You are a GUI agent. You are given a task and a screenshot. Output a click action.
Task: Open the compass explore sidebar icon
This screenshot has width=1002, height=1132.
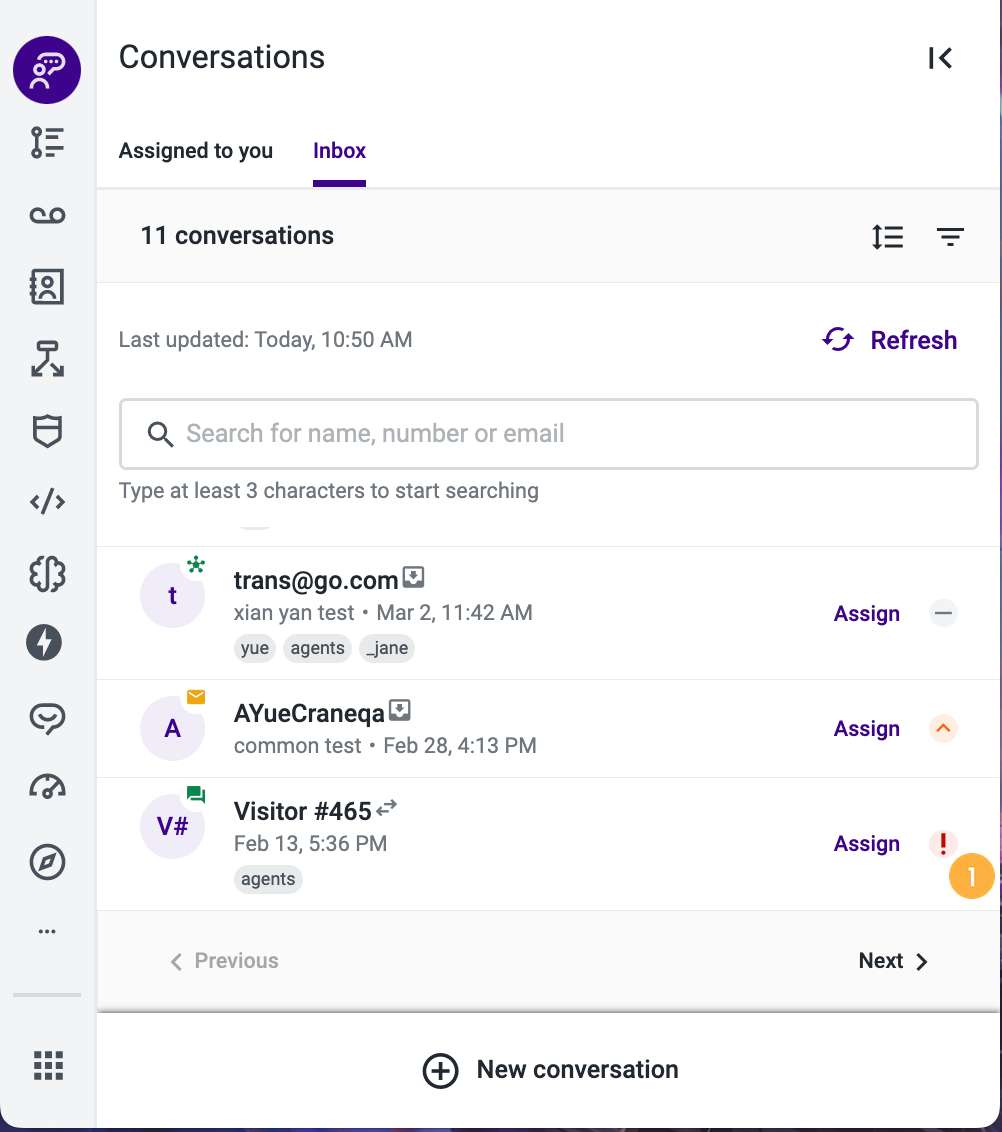click(47, 861)
